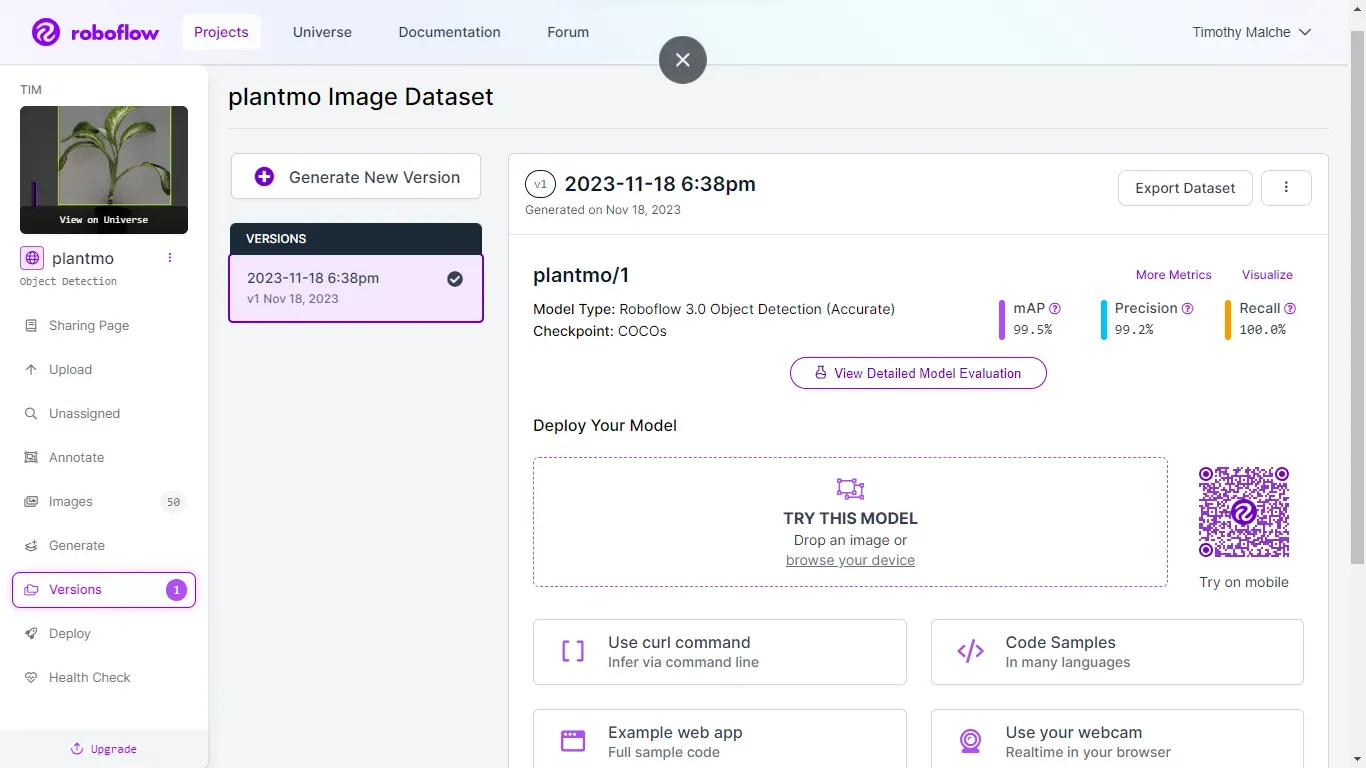The height and width of the screenshot is (768, 1366).
Task: Click the Deploy rocket icon
Action: click(x=30, y=634)
